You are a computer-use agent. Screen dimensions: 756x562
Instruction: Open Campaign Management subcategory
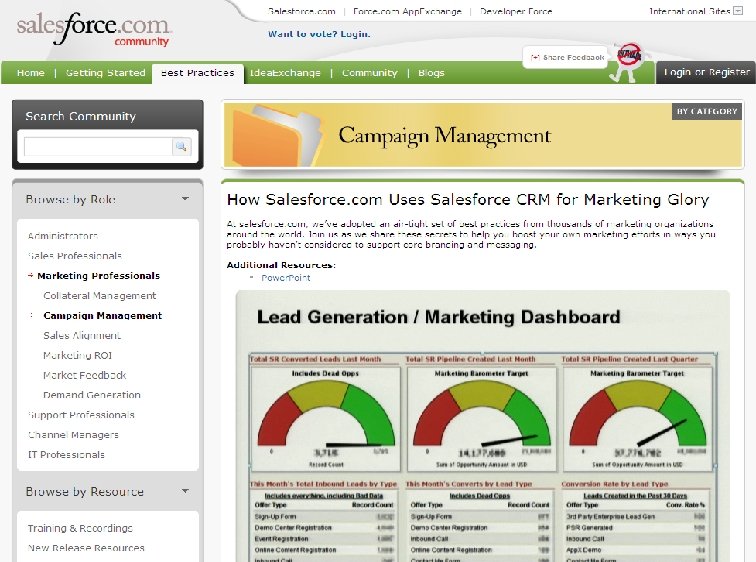pos(103,315)
